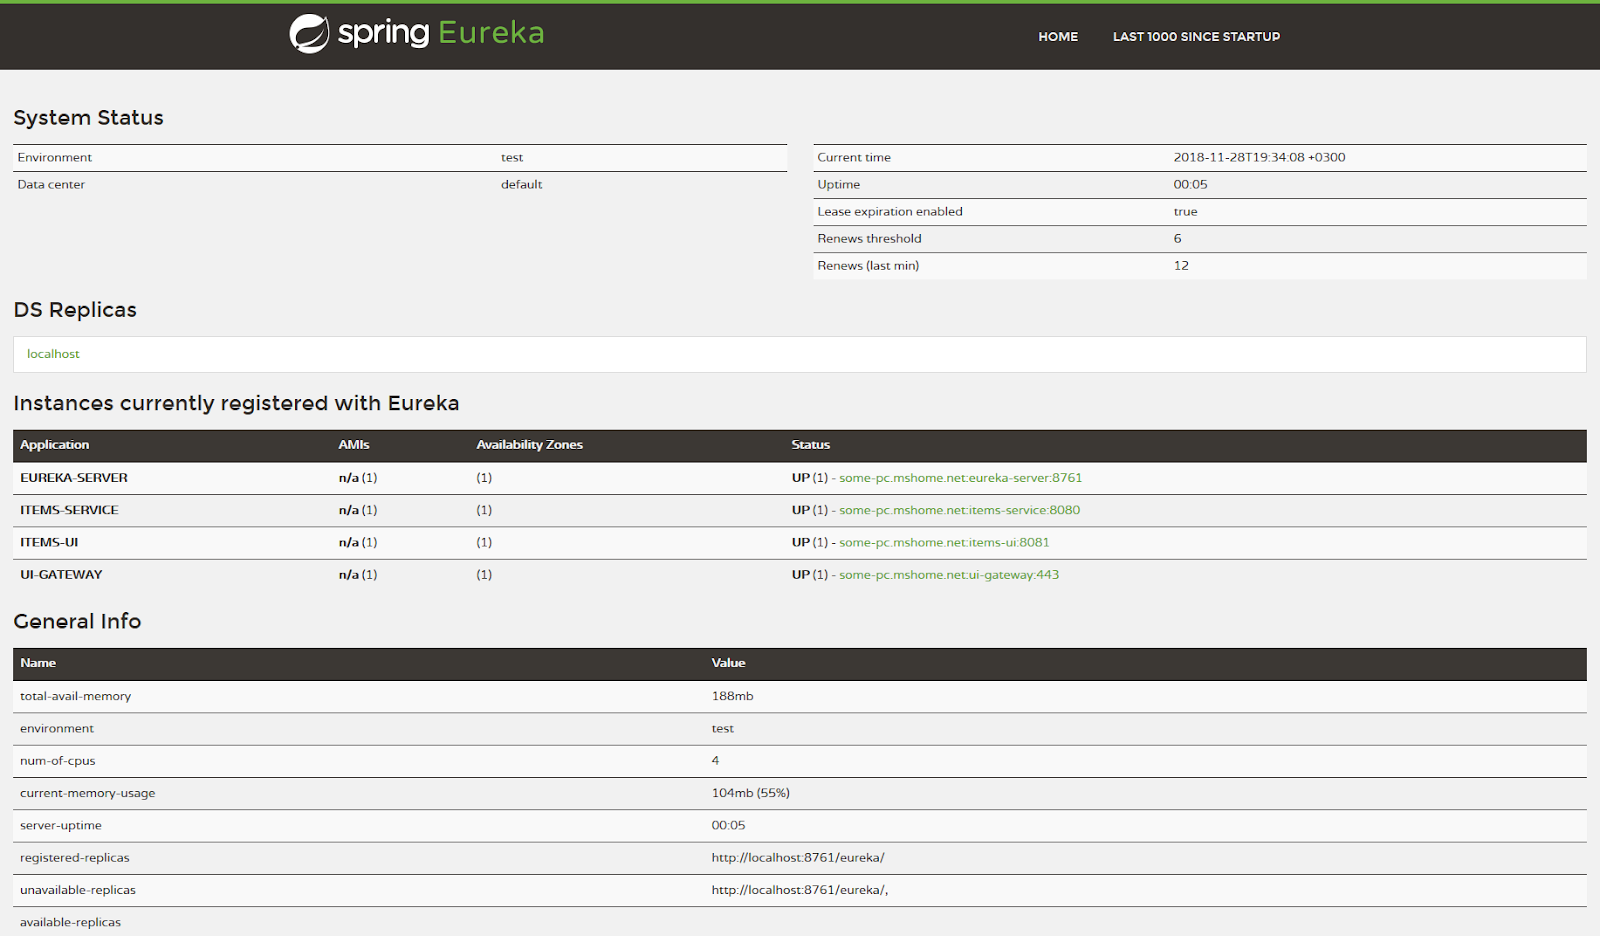Click the server-uptime row name
This screenshot has height=936, width=1600.
click(x=61, y=825)
